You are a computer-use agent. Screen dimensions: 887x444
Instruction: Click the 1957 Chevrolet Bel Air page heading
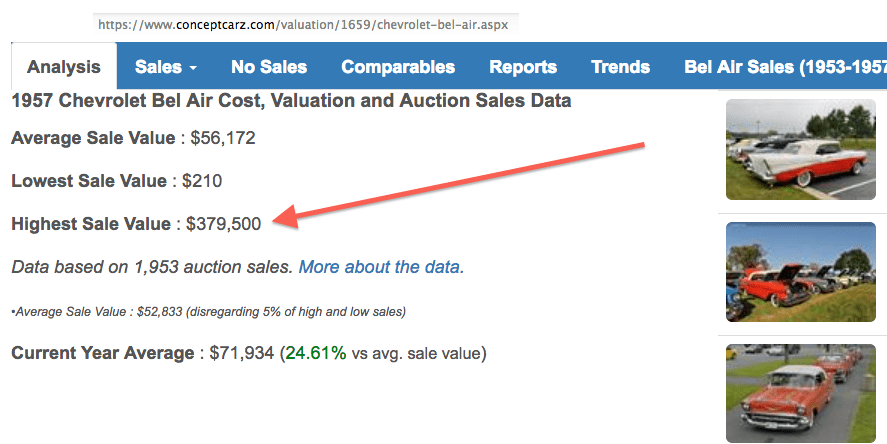tap(291, 101)
